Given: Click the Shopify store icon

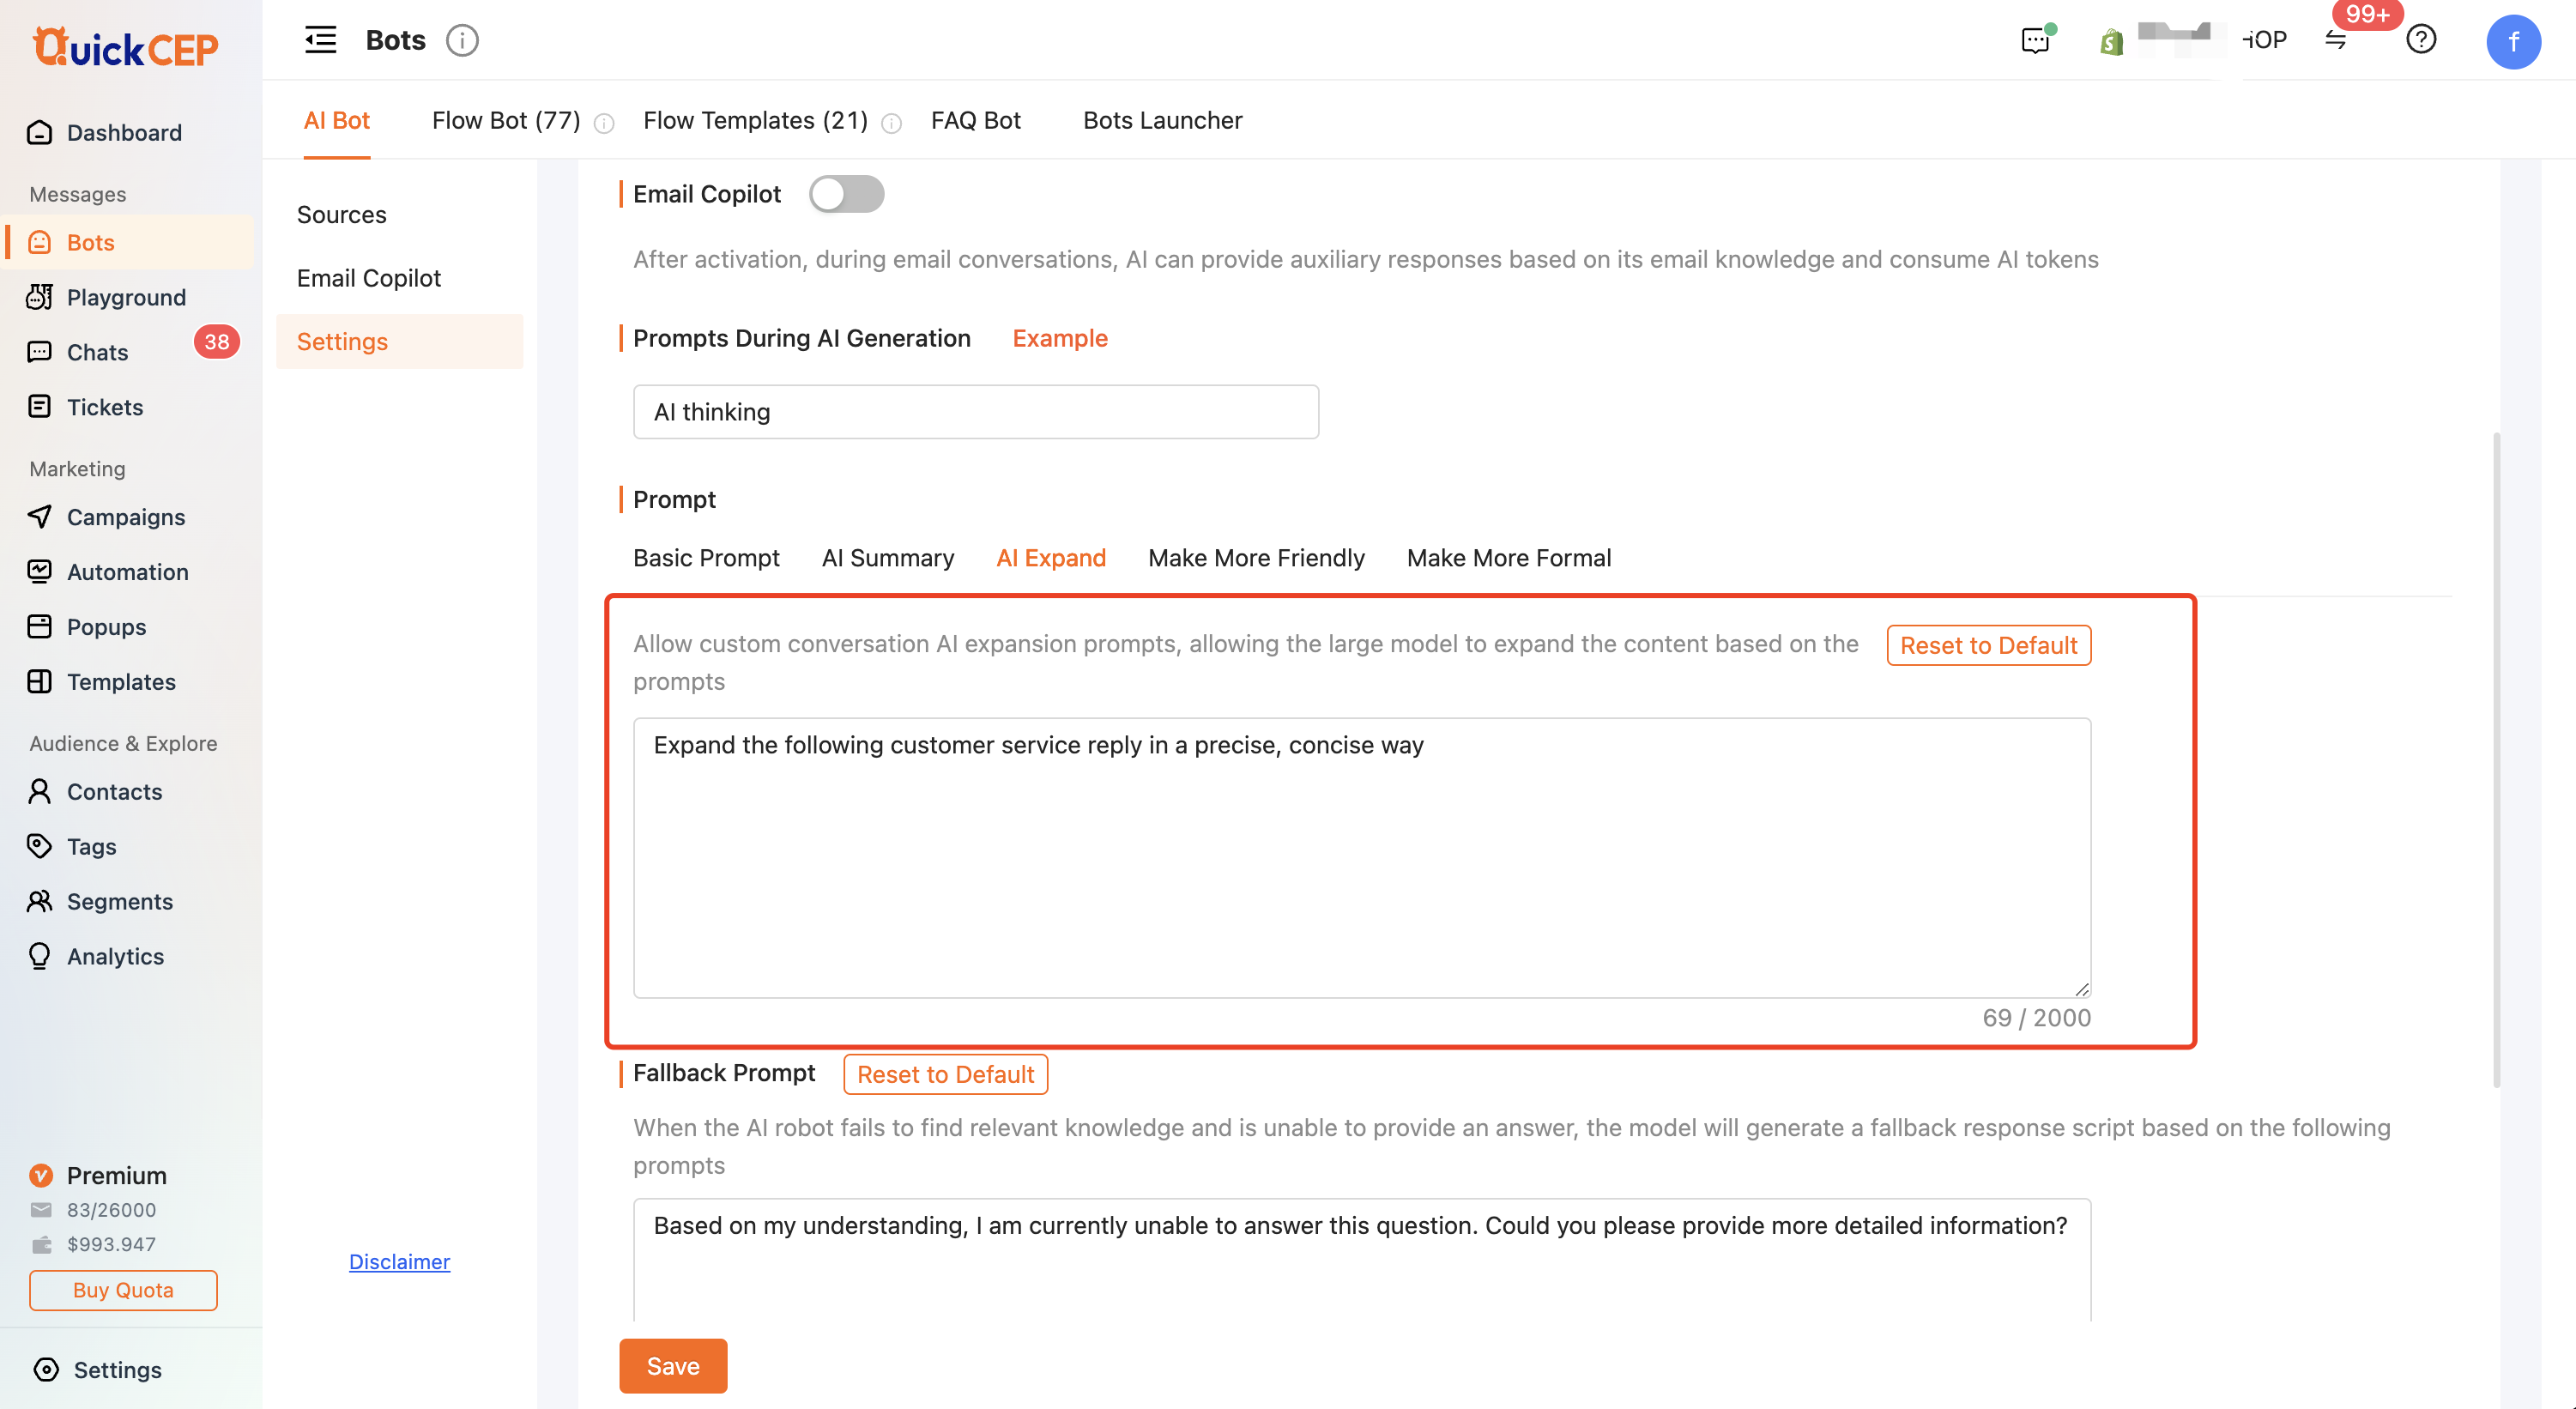Looking at the screenshot, I should [x=2111, y=41].
